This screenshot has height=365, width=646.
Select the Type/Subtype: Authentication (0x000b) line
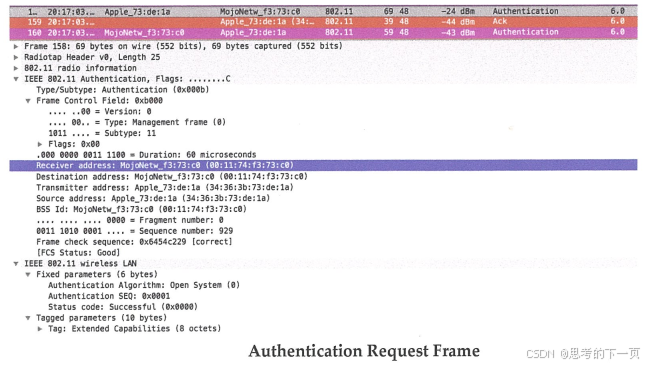point(122,90)
